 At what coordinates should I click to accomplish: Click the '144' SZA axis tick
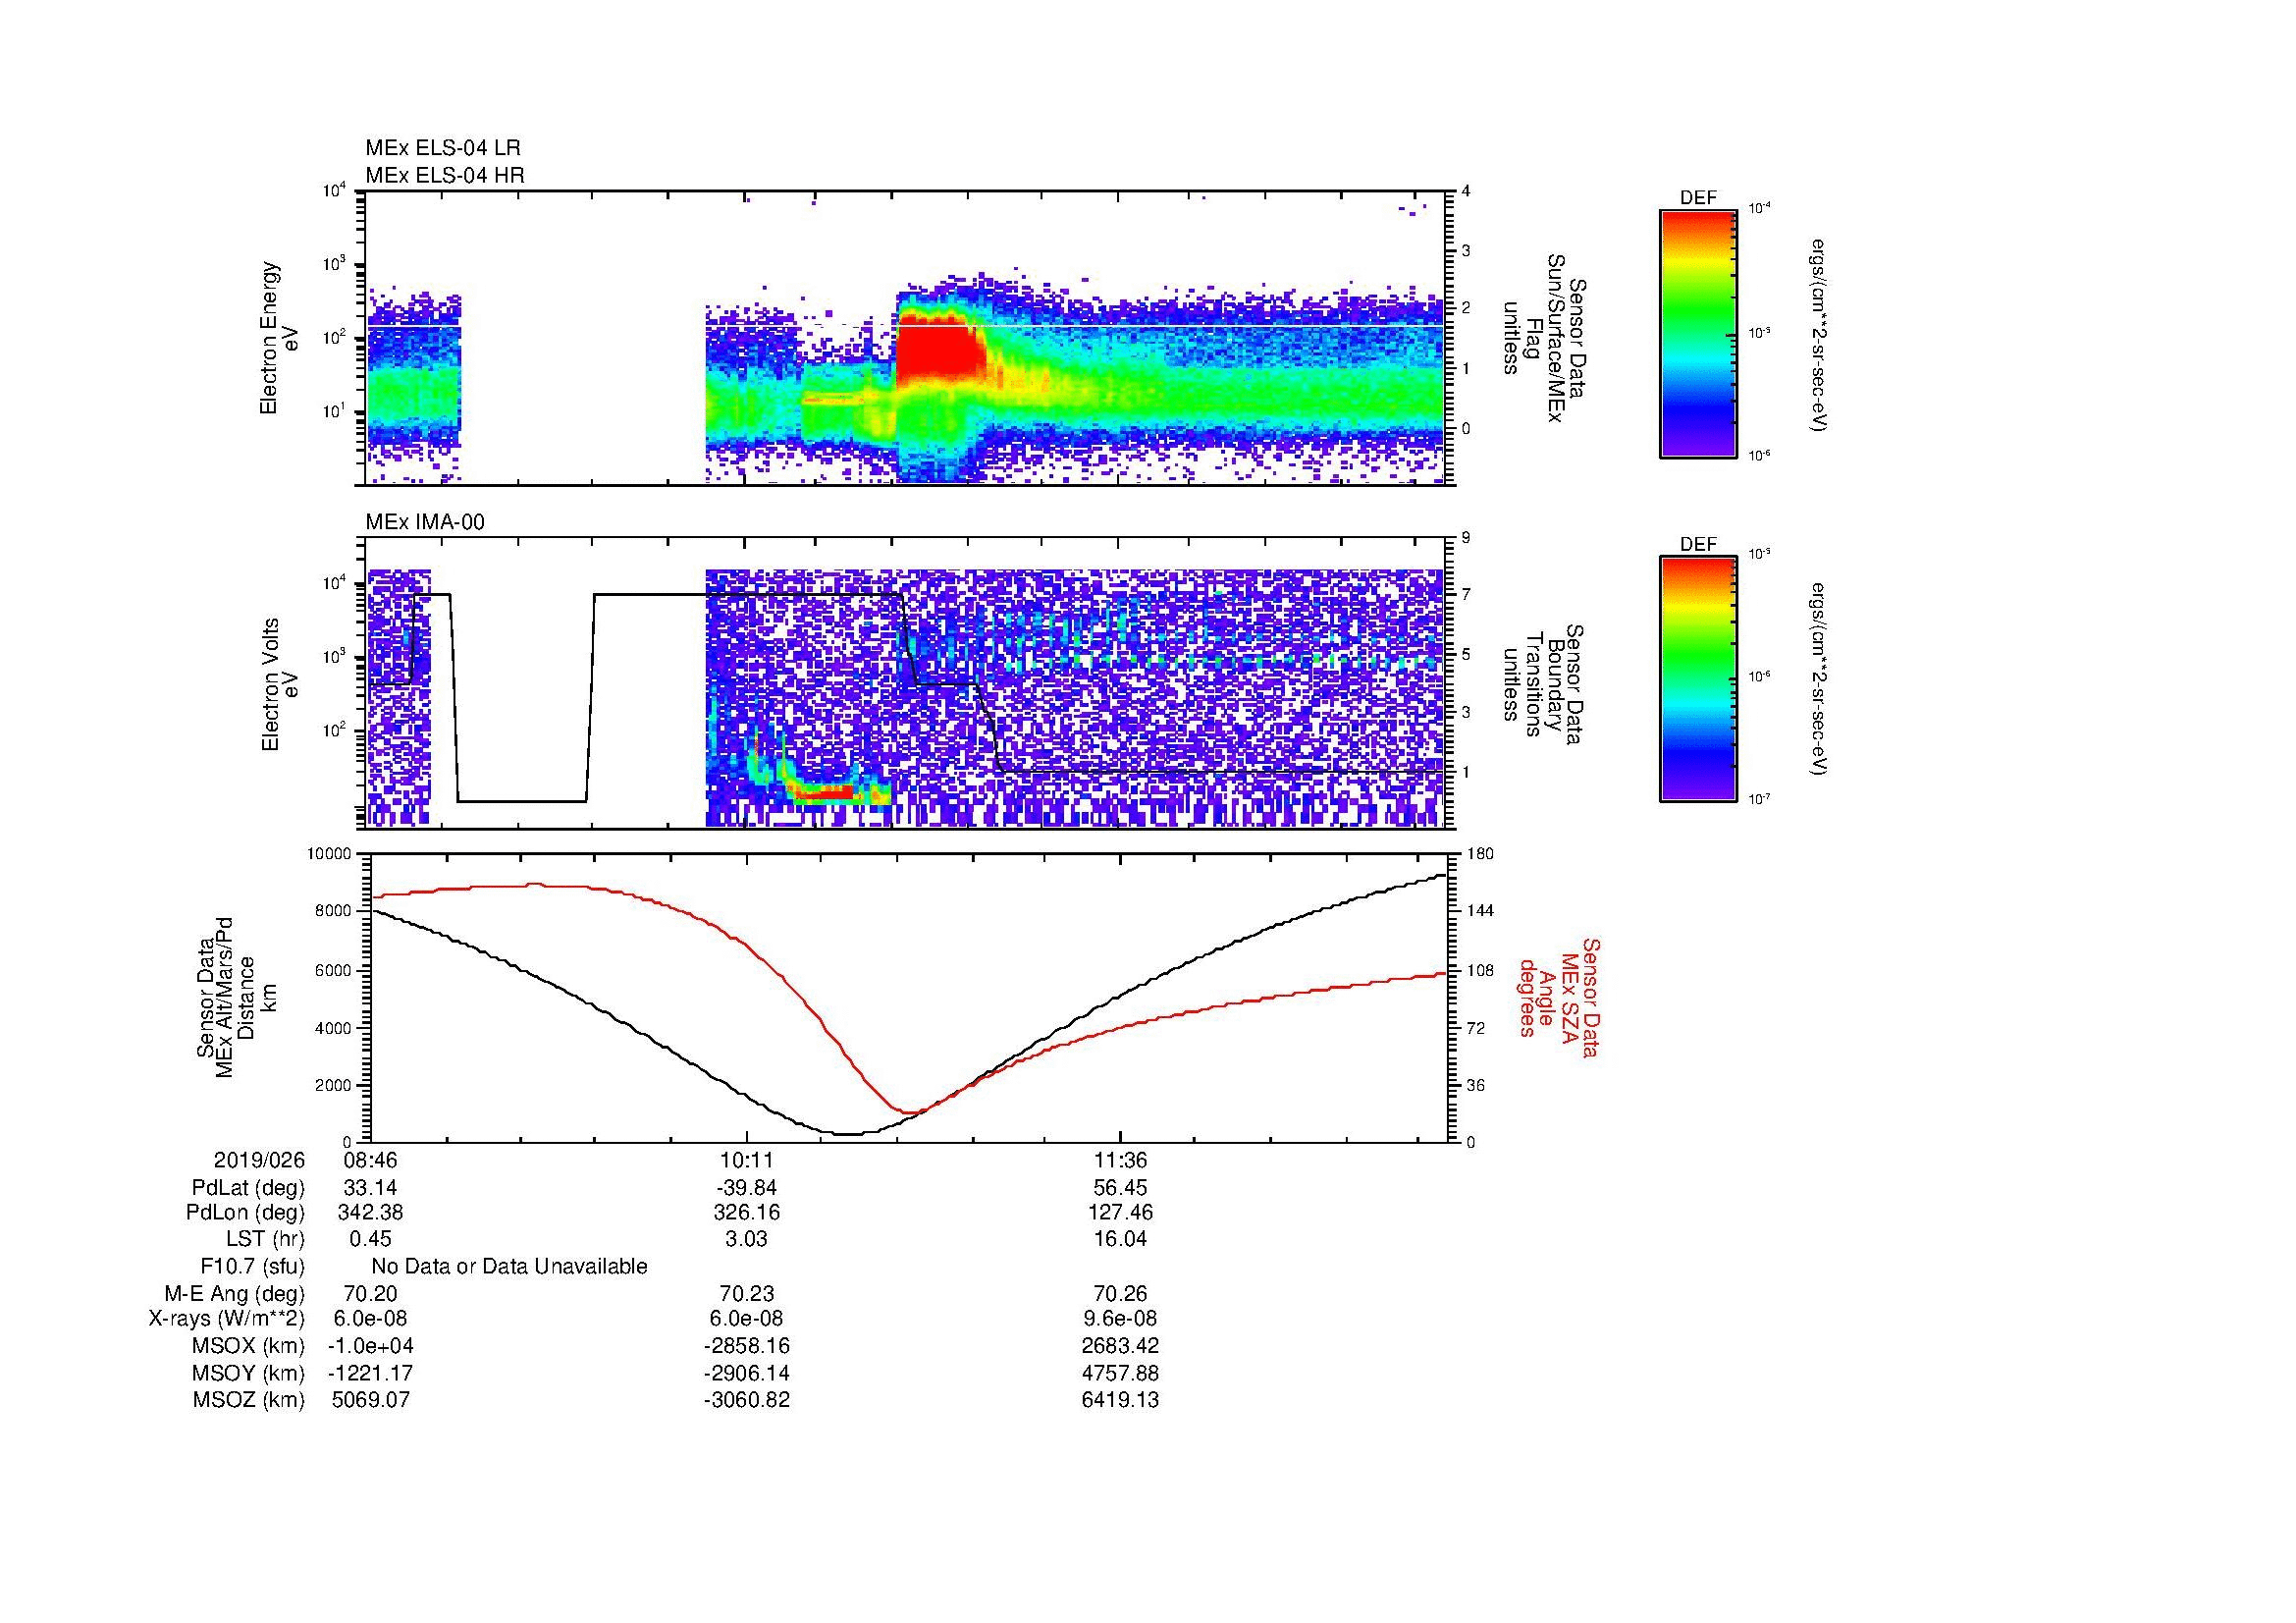pos(1479,911)
